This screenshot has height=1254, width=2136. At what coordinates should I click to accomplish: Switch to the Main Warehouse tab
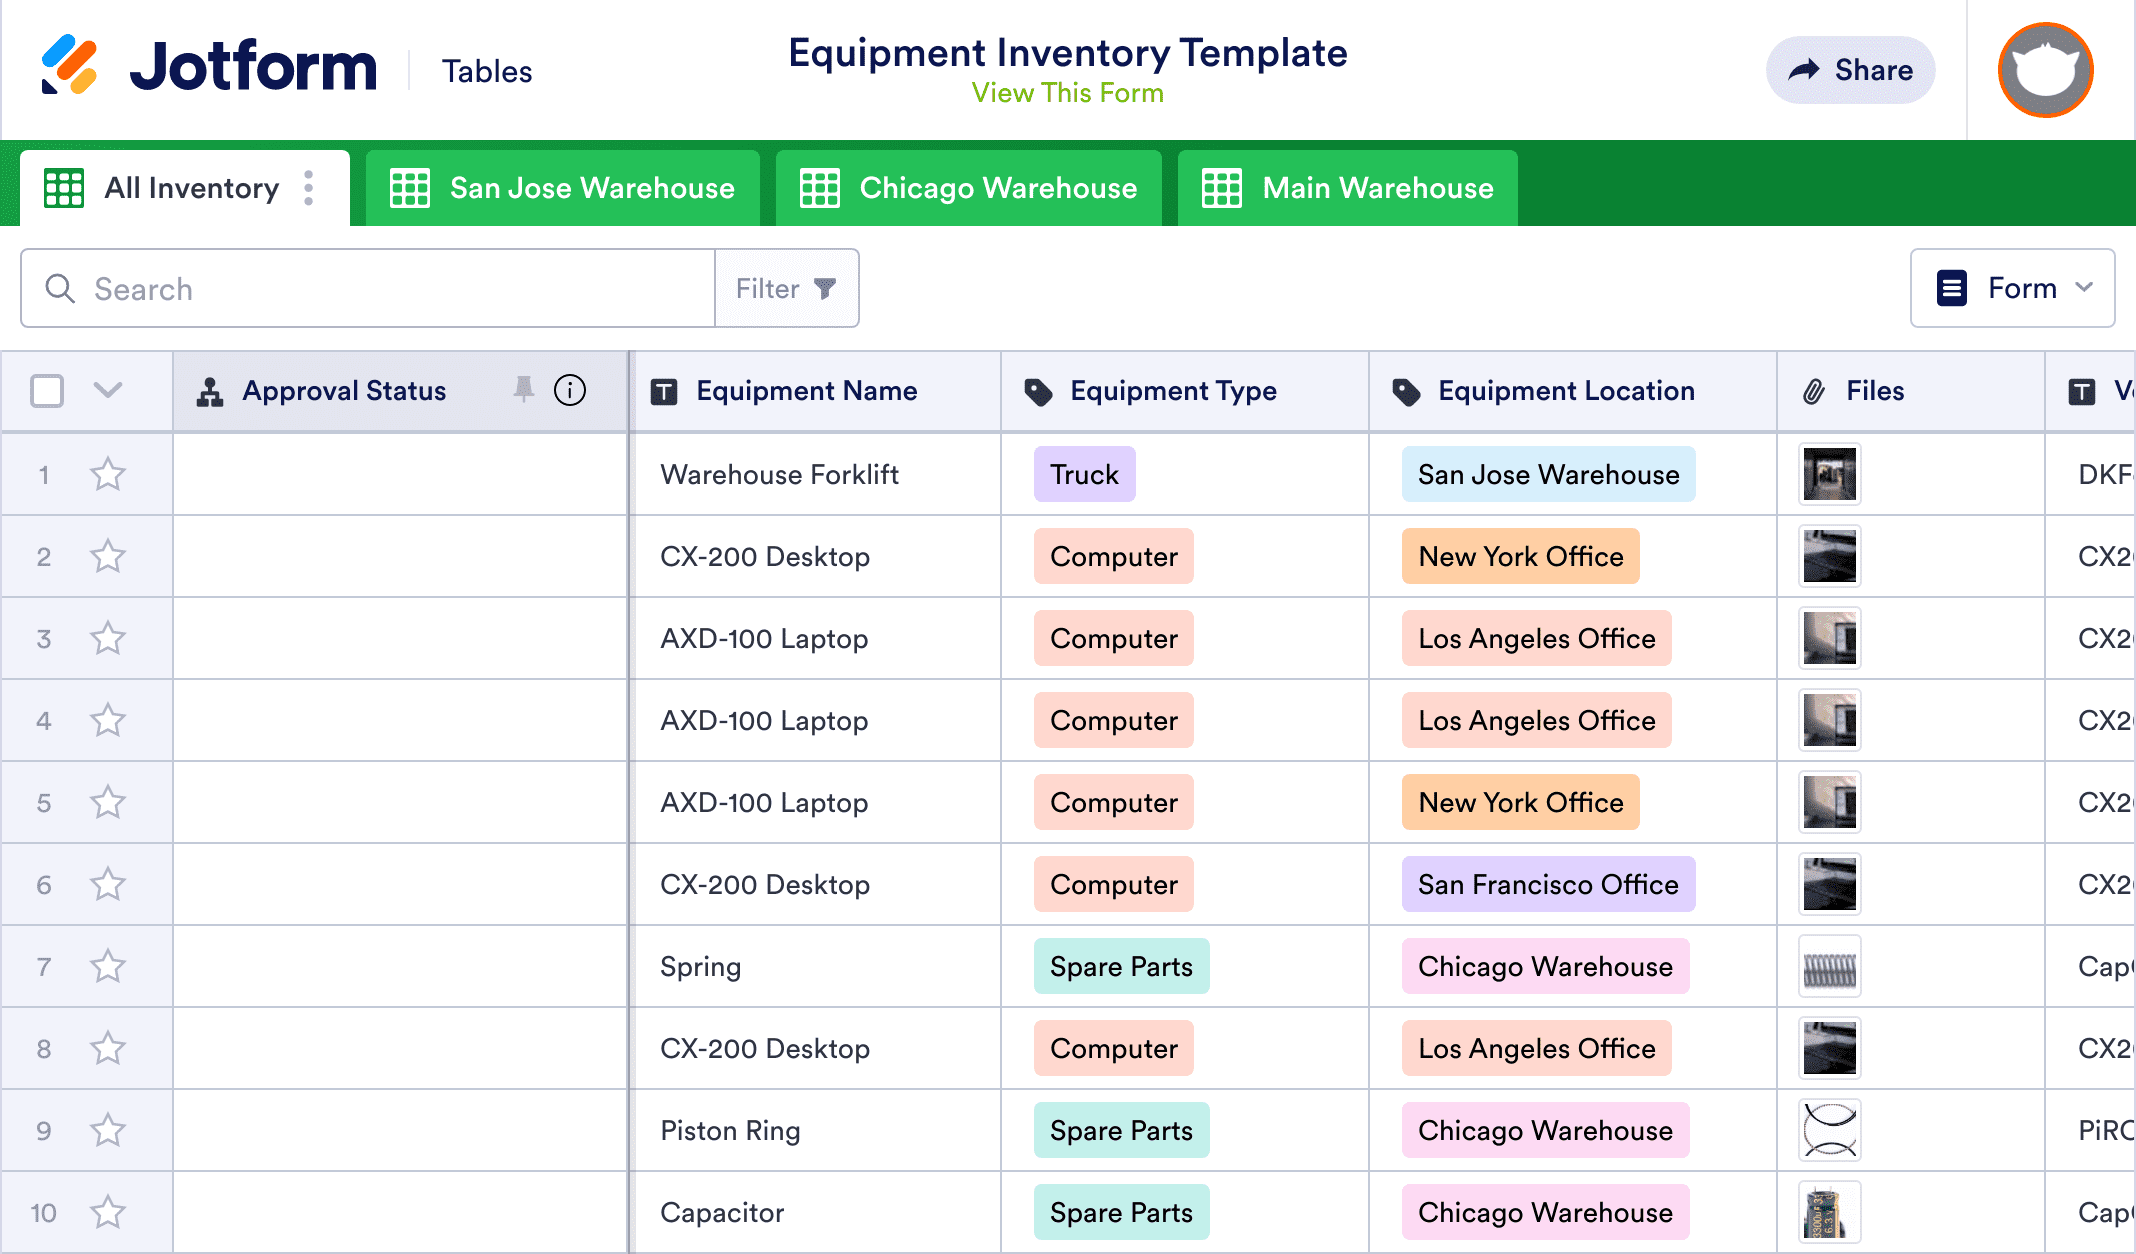click(x=1346, y=187)
